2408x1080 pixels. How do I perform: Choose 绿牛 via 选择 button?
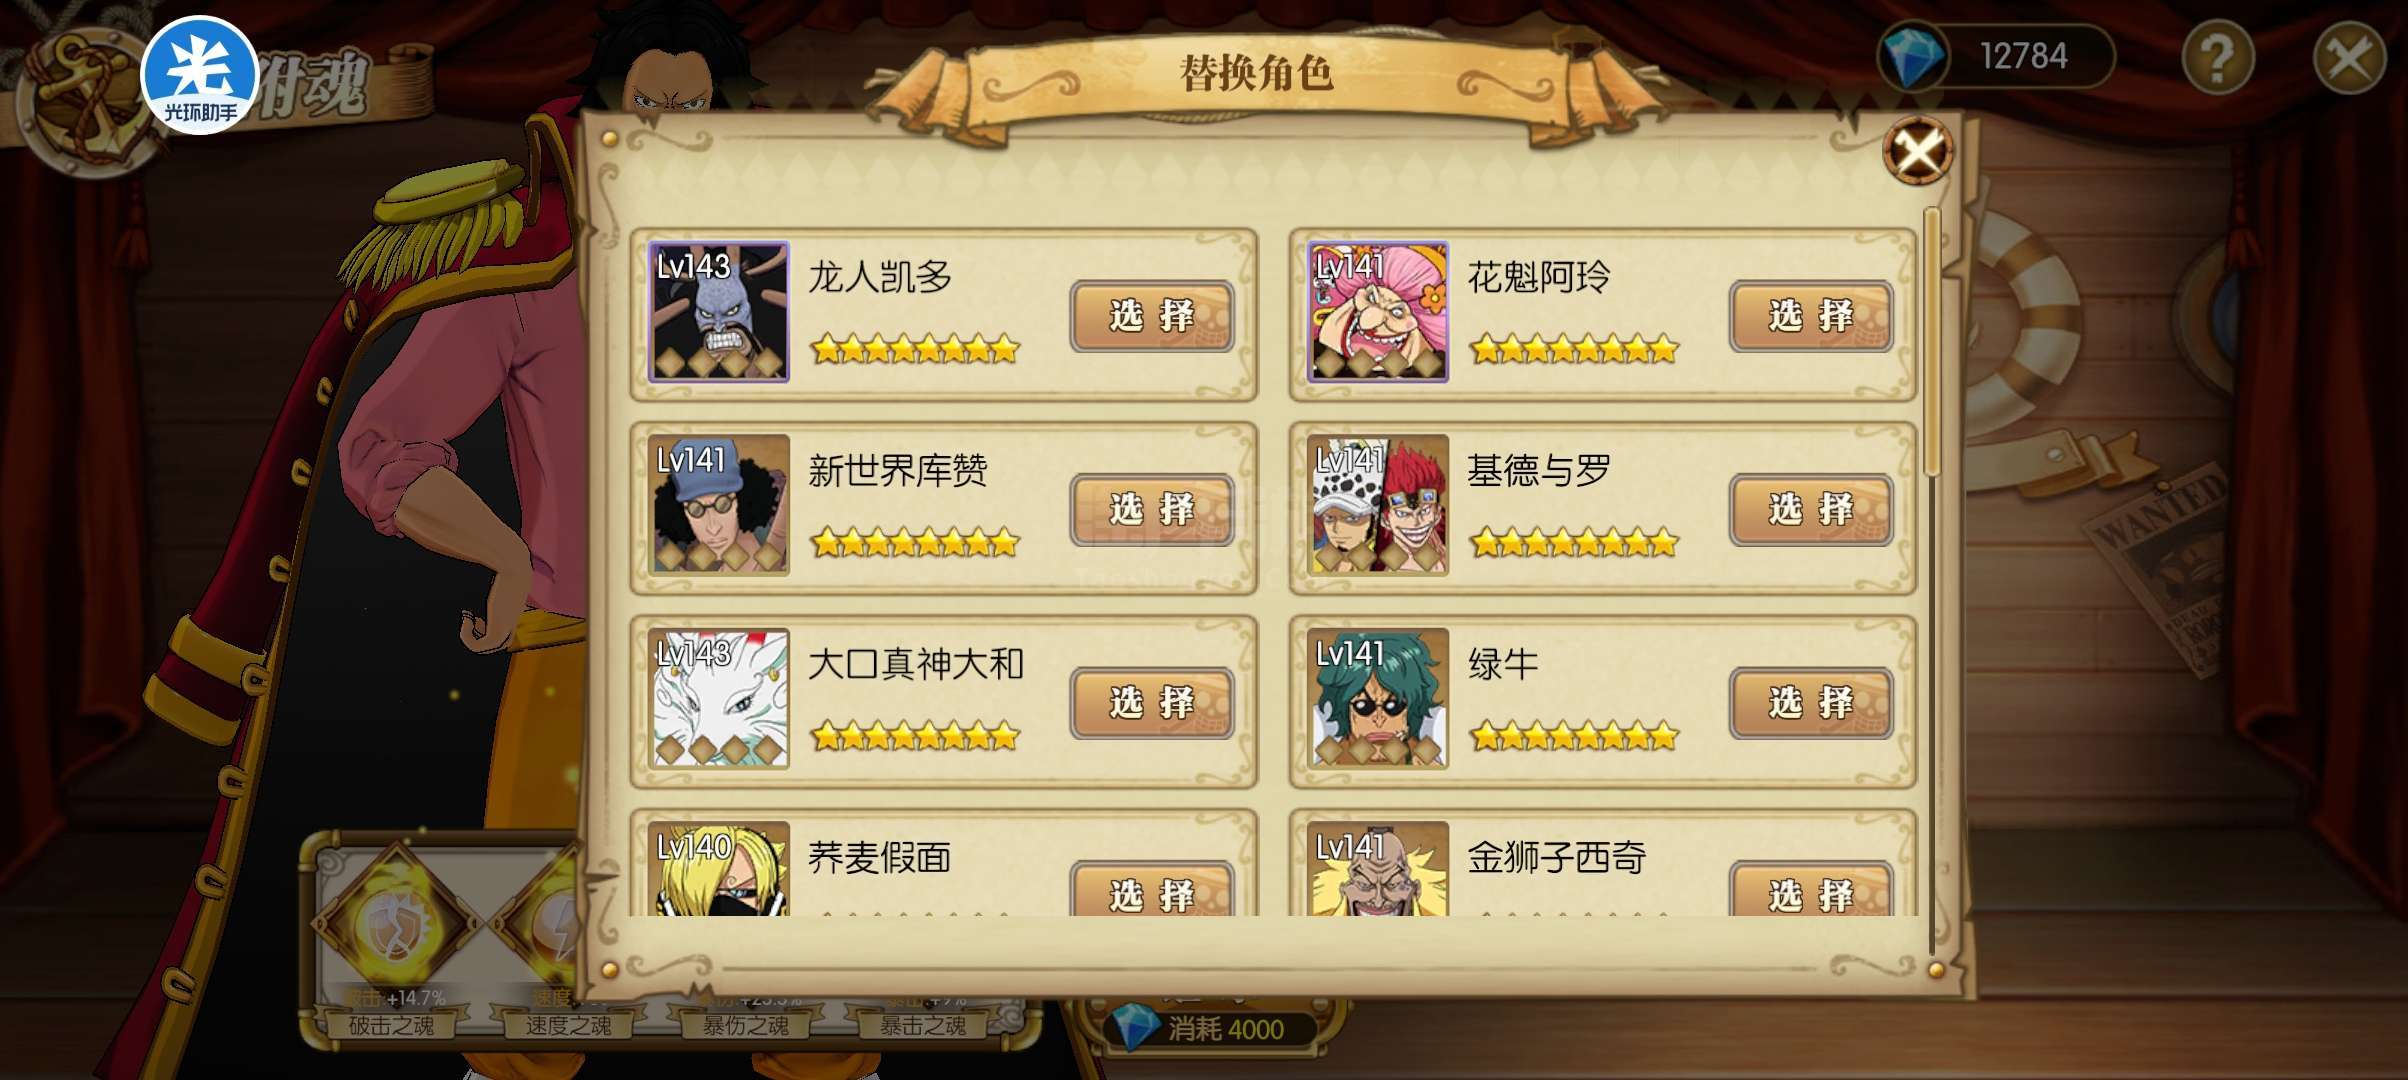click(x=1811, y=703)
